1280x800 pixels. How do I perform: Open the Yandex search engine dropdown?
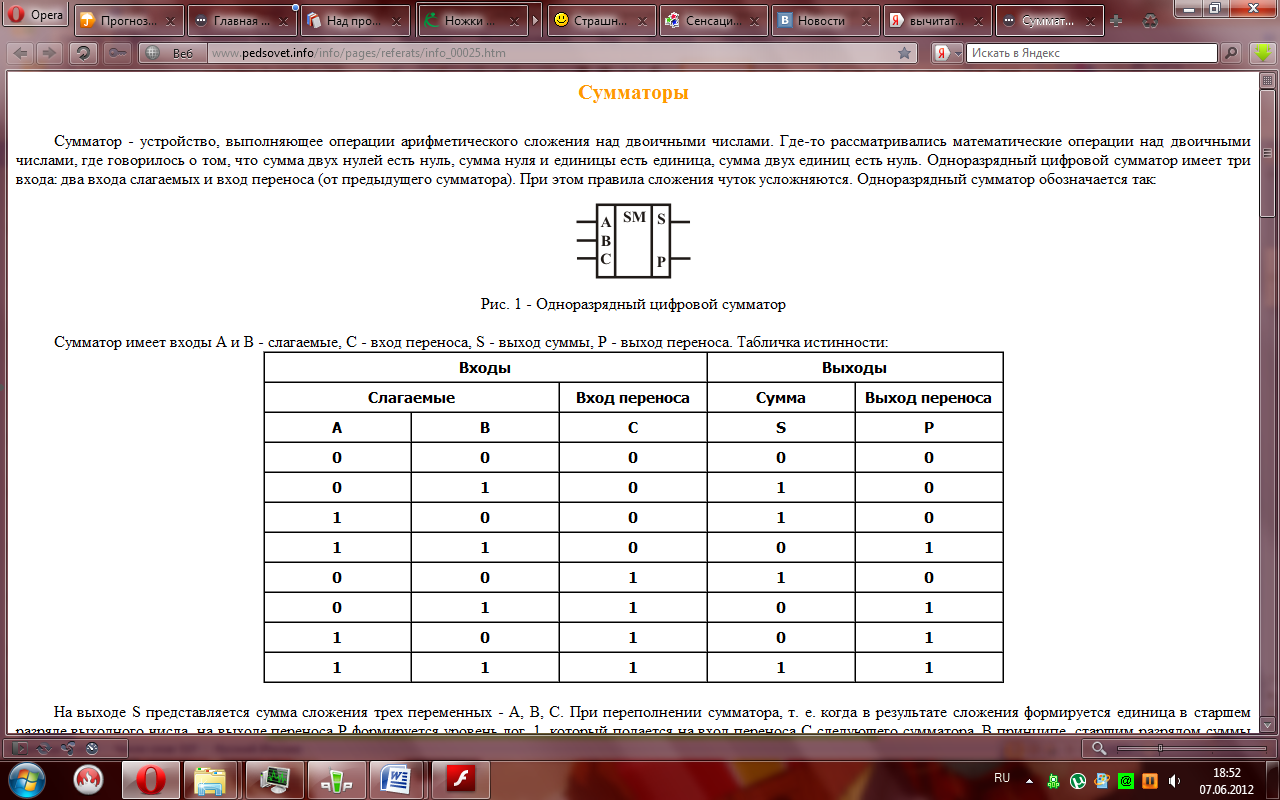coord(948,53)
